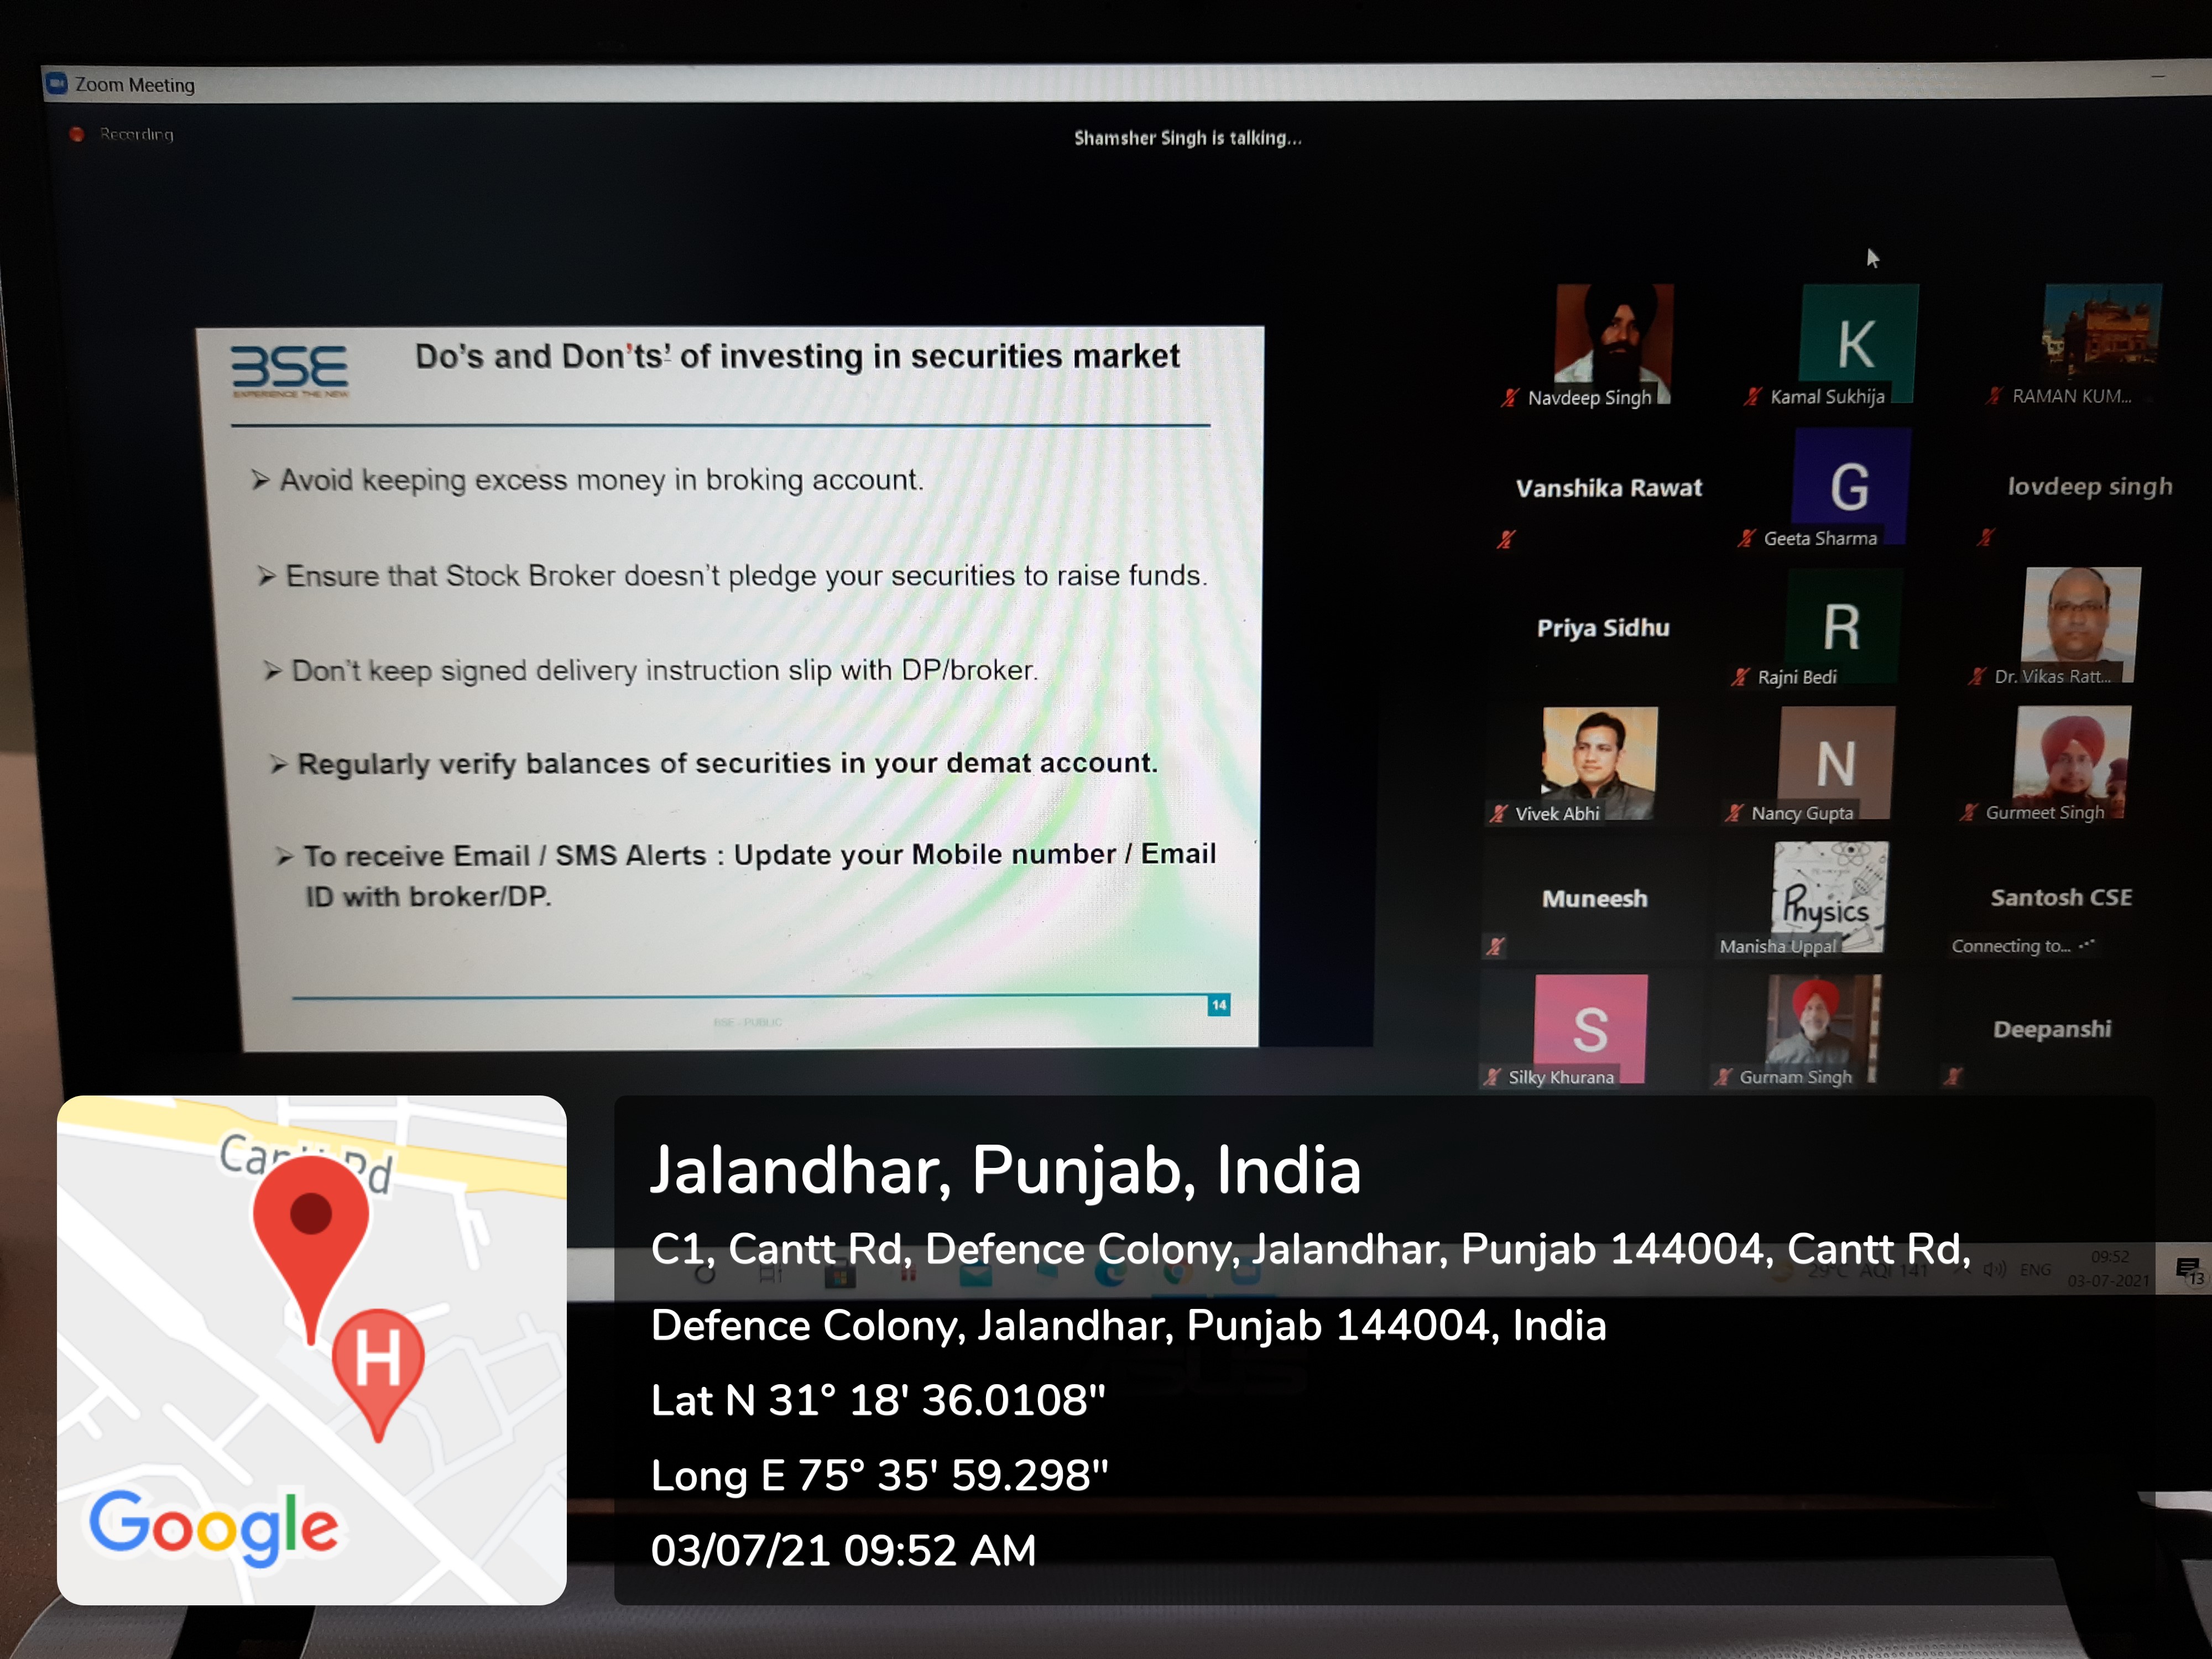This screenshot has width=2212, height=1659.
Task: Click Nancy Gupta's muted microphone icon
Action: [1734, 814]
